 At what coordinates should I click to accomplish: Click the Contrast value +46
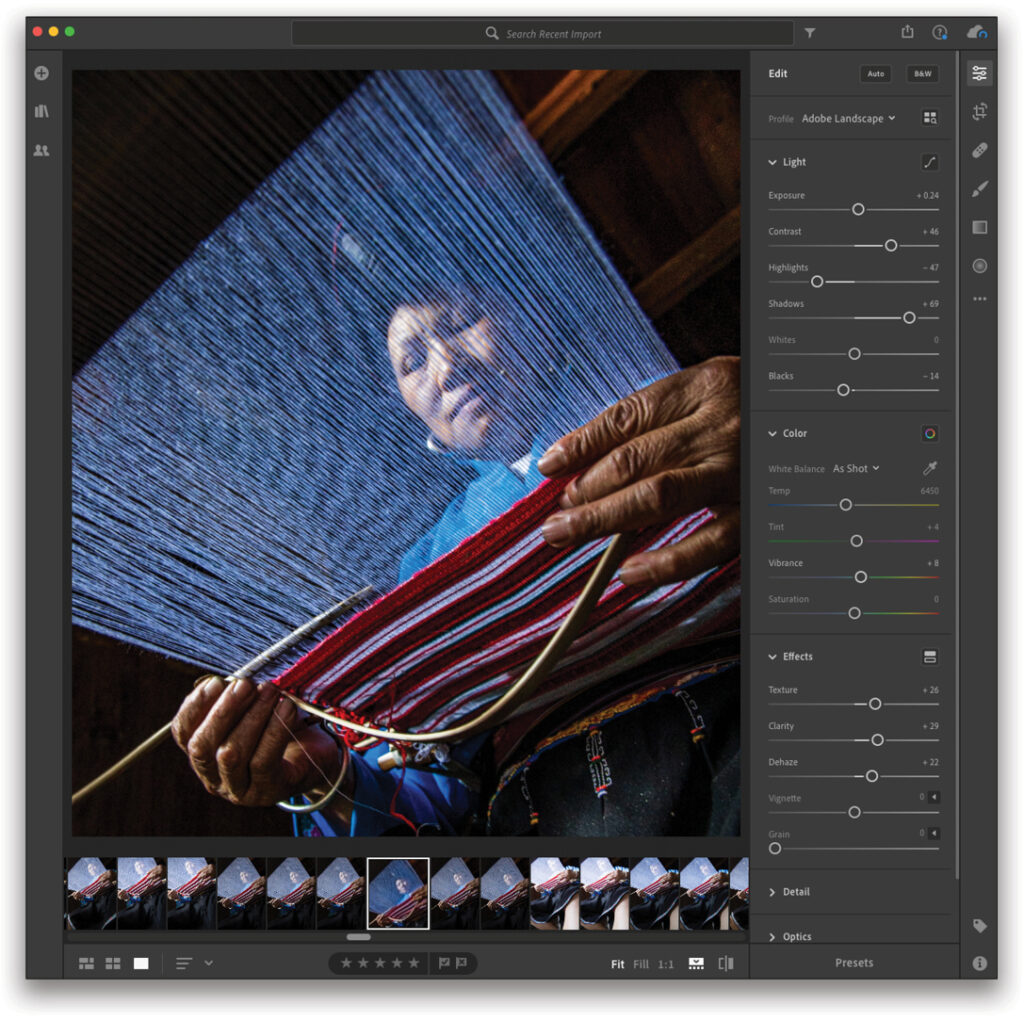click(x=931, y=232)
